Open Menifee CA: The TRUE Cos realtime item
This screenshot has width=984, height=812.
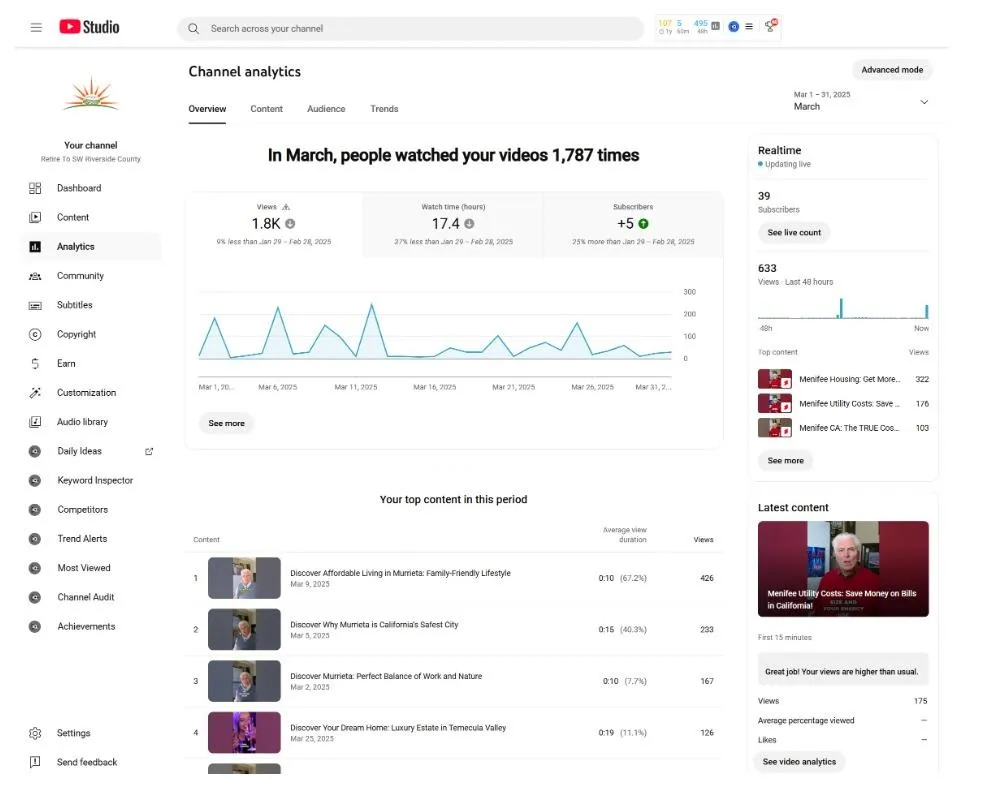(843, 428)
